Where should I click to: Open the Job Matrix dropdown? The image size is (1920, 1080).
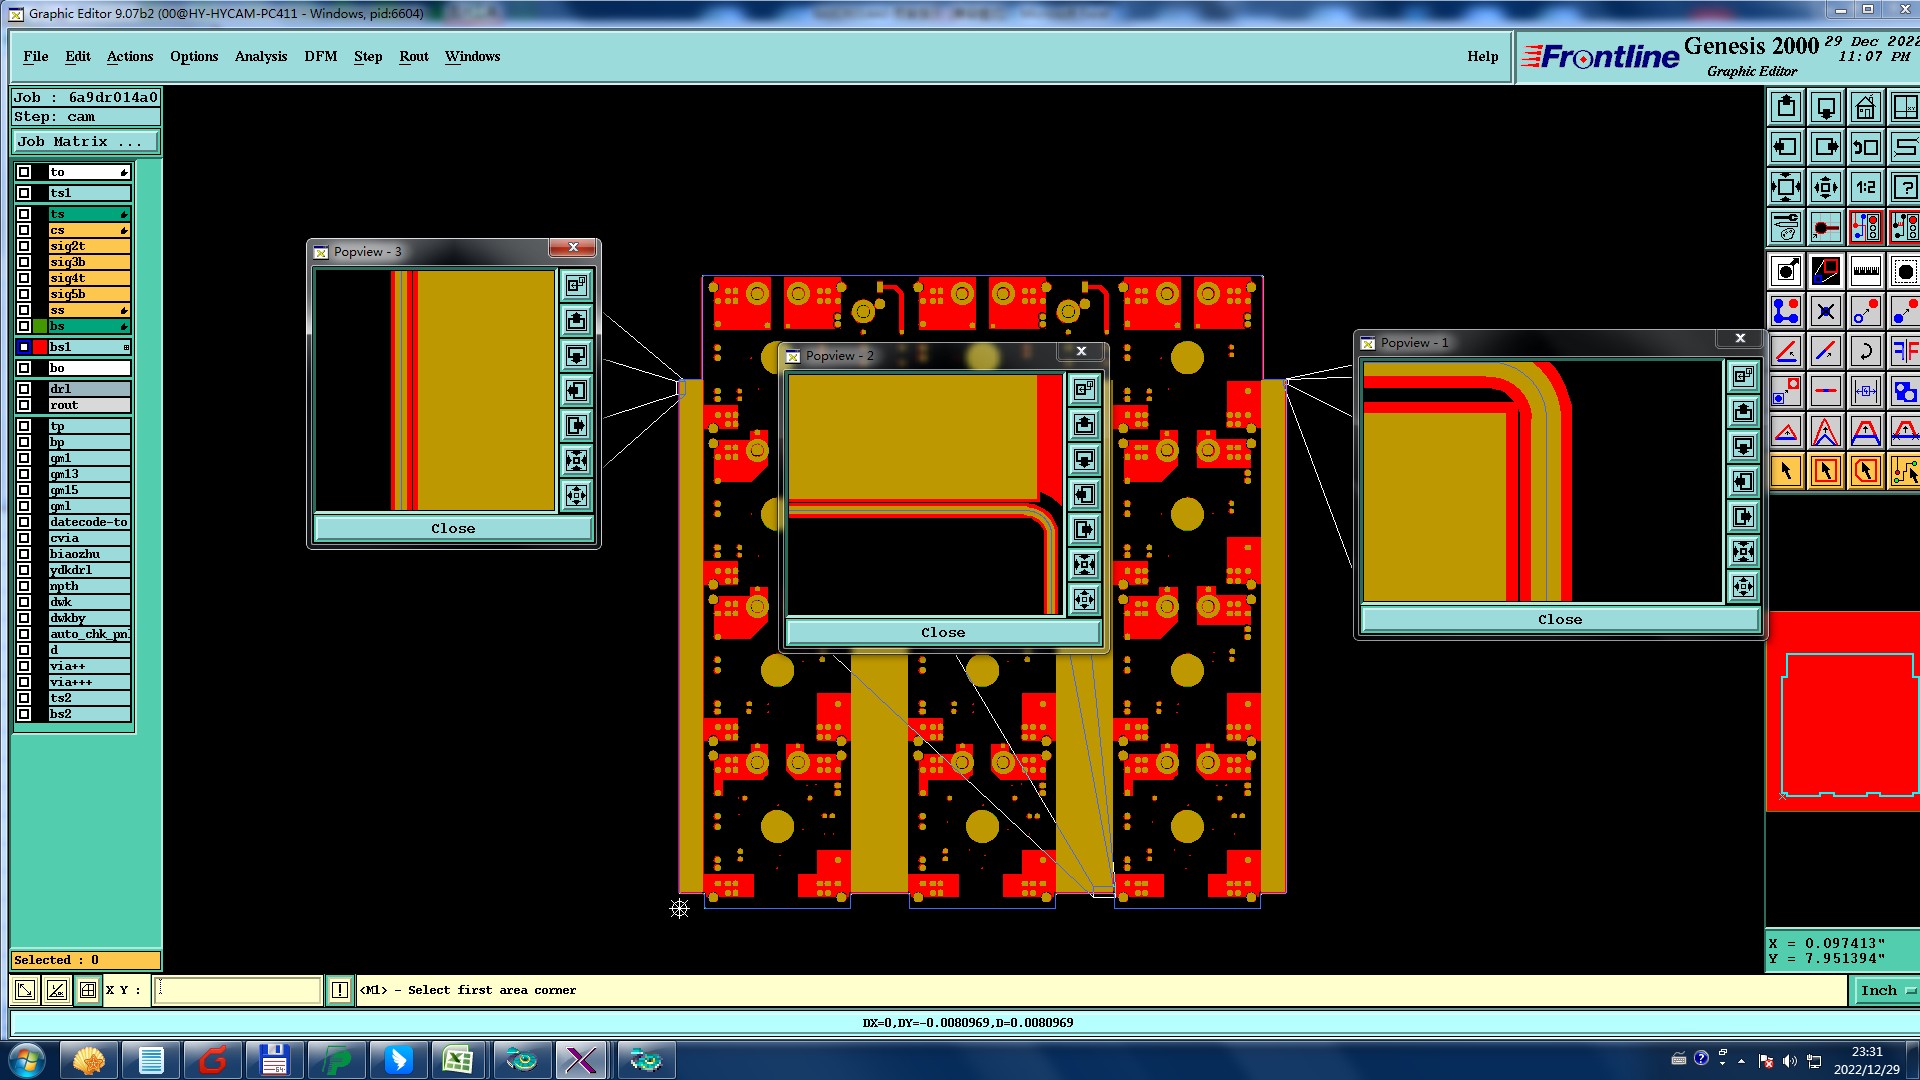click(85, 142)
